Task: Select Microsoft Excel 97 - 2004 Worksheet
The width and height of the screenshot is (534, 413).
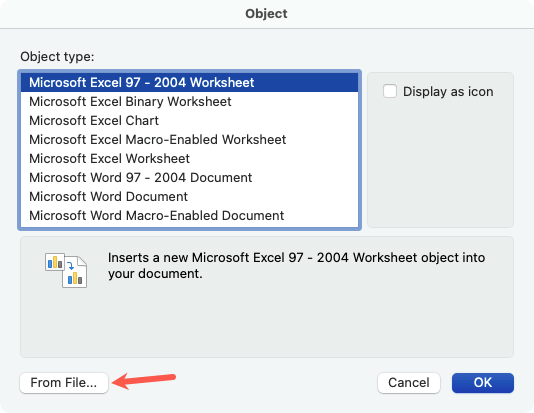Action: tap(189, 82)
